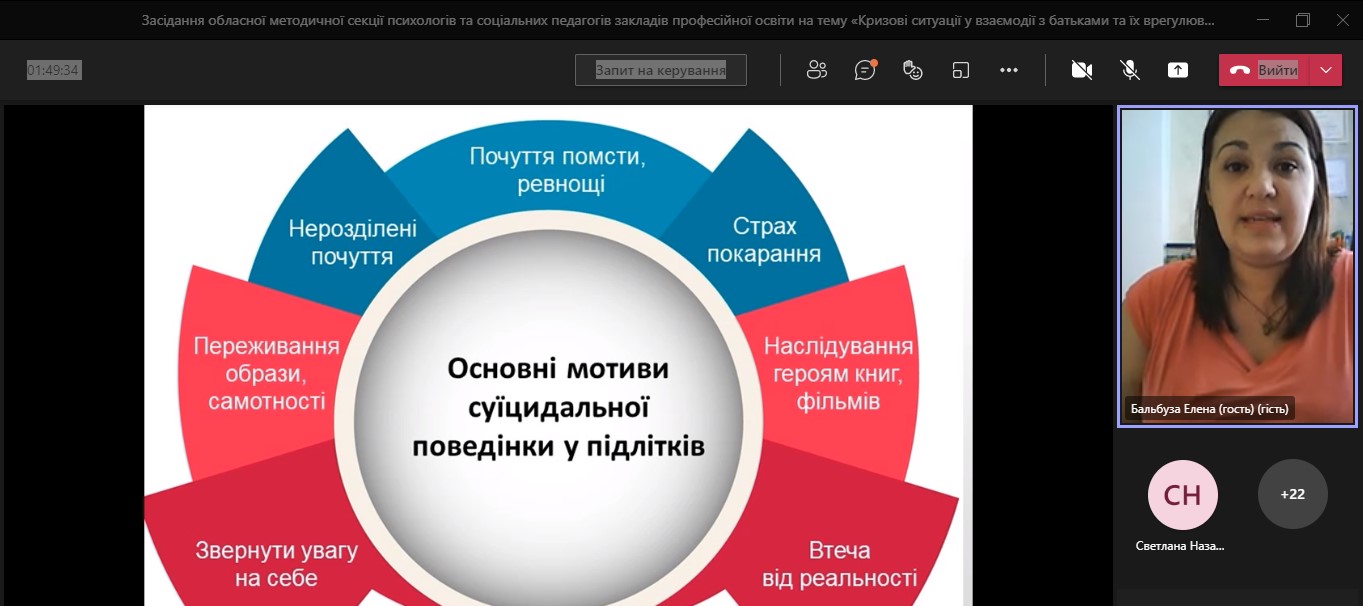Image resolution: width=1363 pixels, height=606 pixels.
Task: Open the More actions ellipsis menu
Action: tap(1009, 70)
